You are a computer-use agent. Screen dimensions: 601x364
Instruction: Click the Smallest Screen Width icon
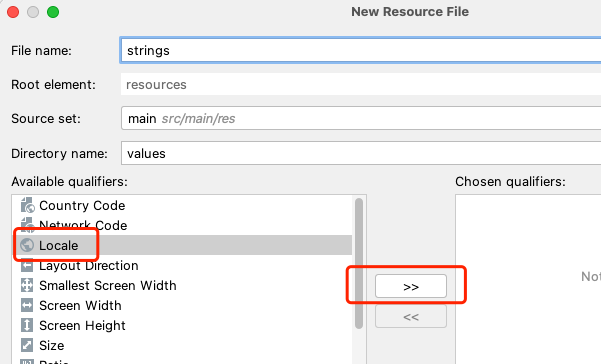coord(27,285)
